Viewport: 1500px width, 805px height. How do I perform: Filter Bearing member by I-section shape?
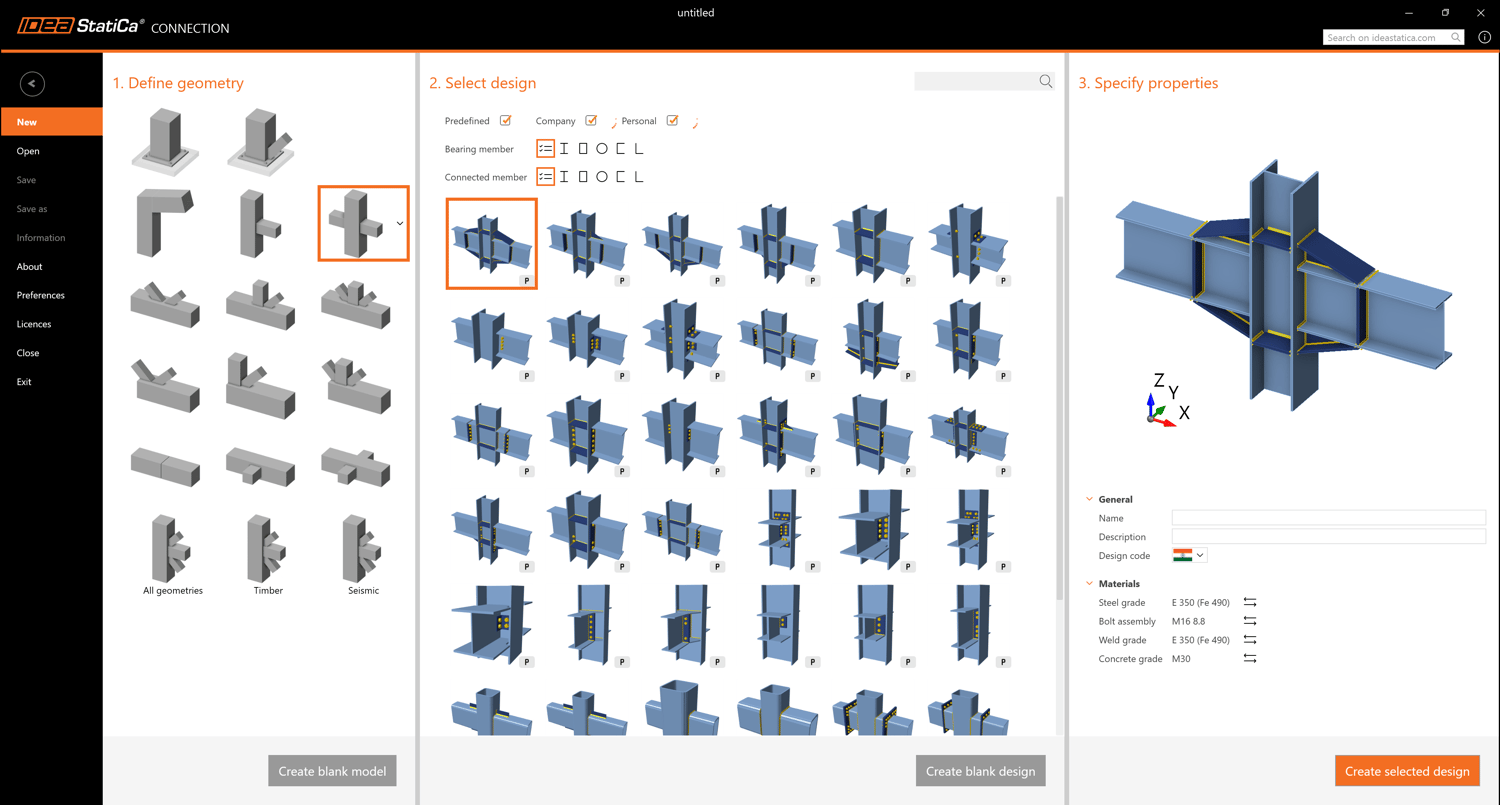[x=564, y=149]
